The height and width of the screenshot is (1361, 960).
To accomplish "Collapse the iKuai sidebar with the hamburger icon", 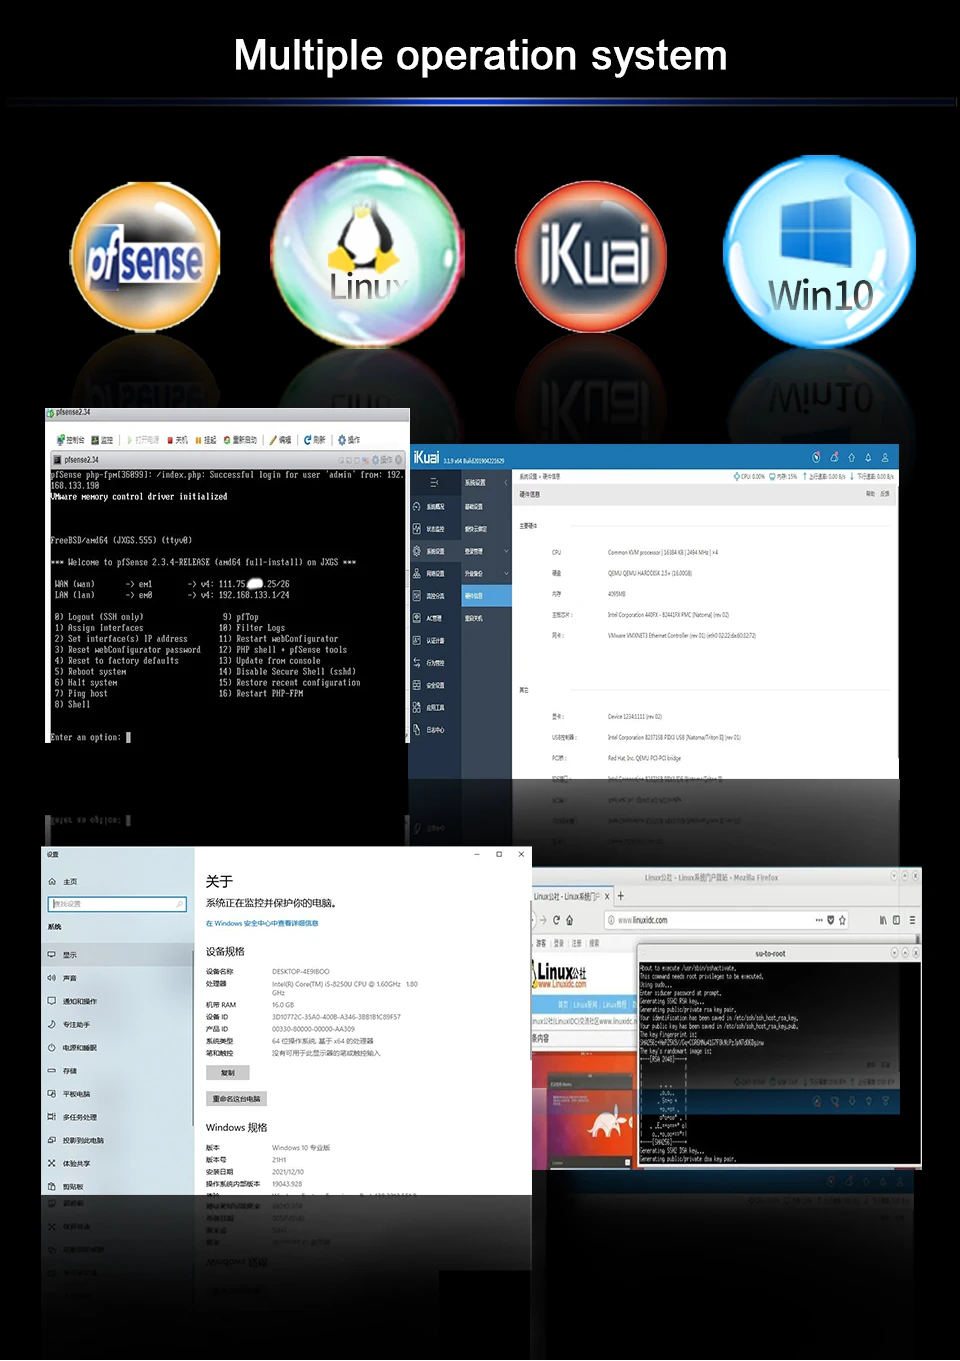I will tap(434, 482).
